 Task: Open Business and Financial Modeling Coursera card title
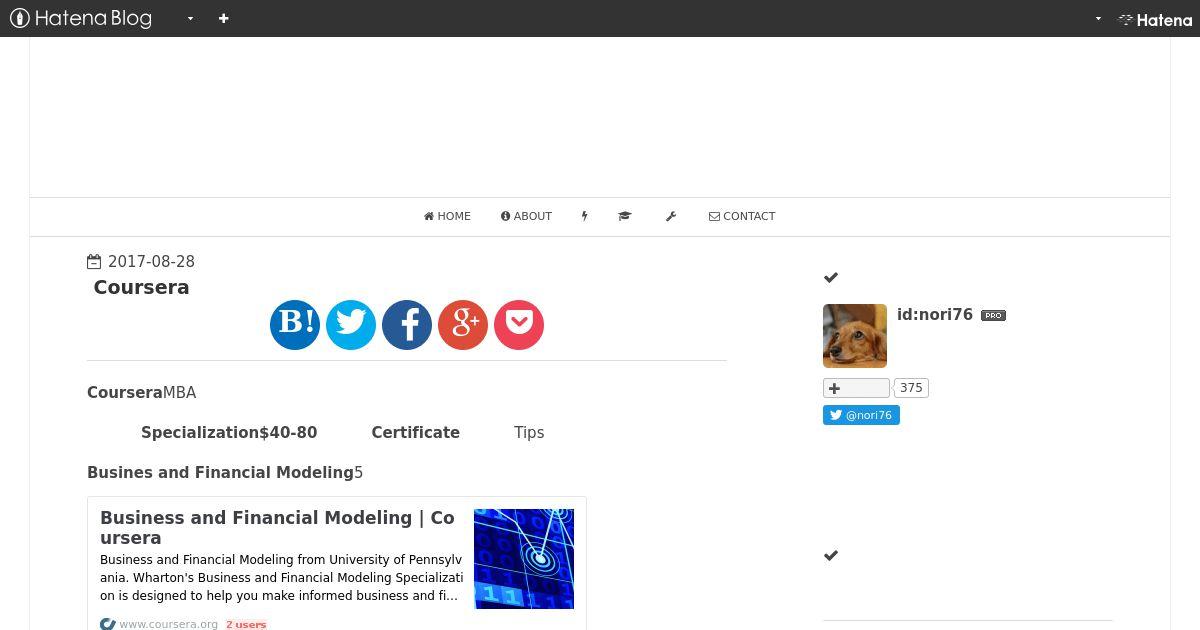tap(277, 527)
